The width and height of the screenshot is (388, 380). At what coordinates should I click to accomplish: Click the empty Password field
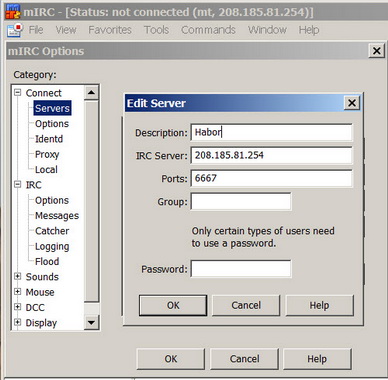pos(241,269)
